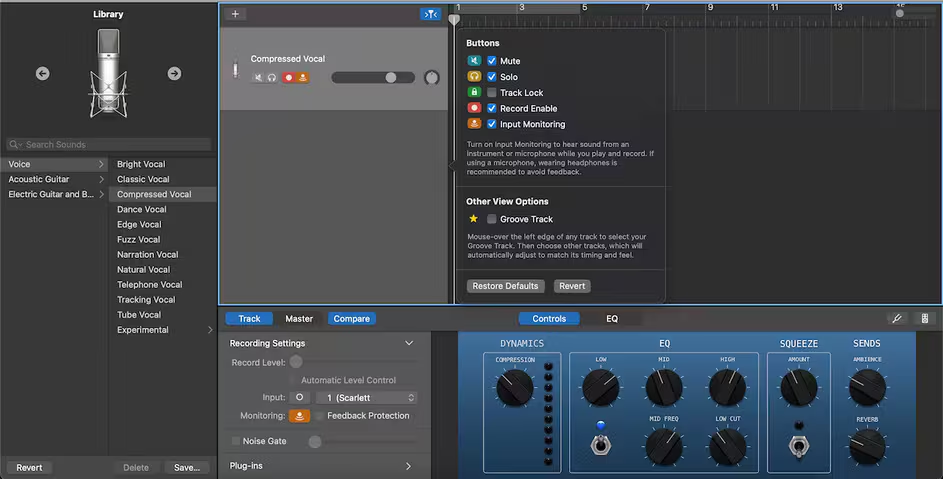
Task: Switch to the Track tab
Action: [x=249, y=318]
